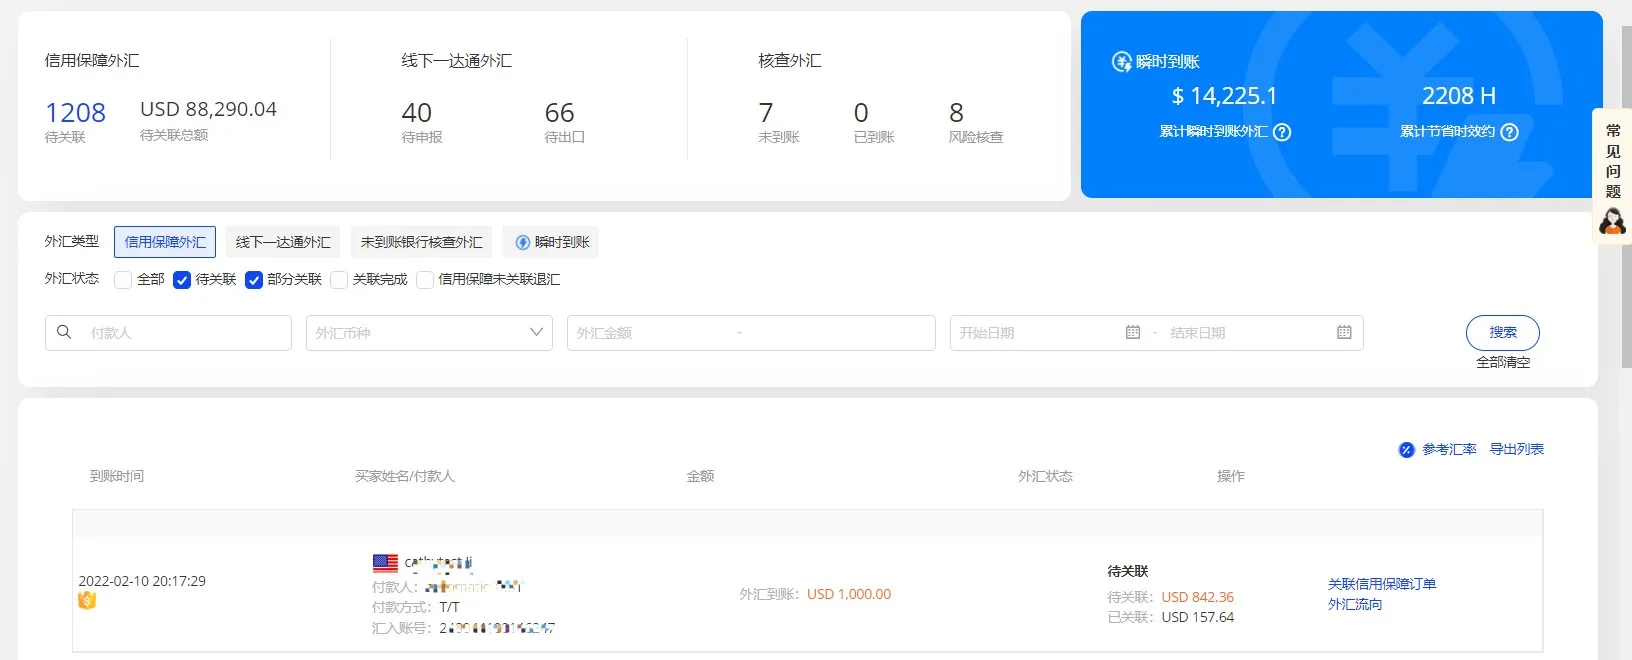
Task: Click the 外汇金额 minimum amount field
Action: [648, 333]
